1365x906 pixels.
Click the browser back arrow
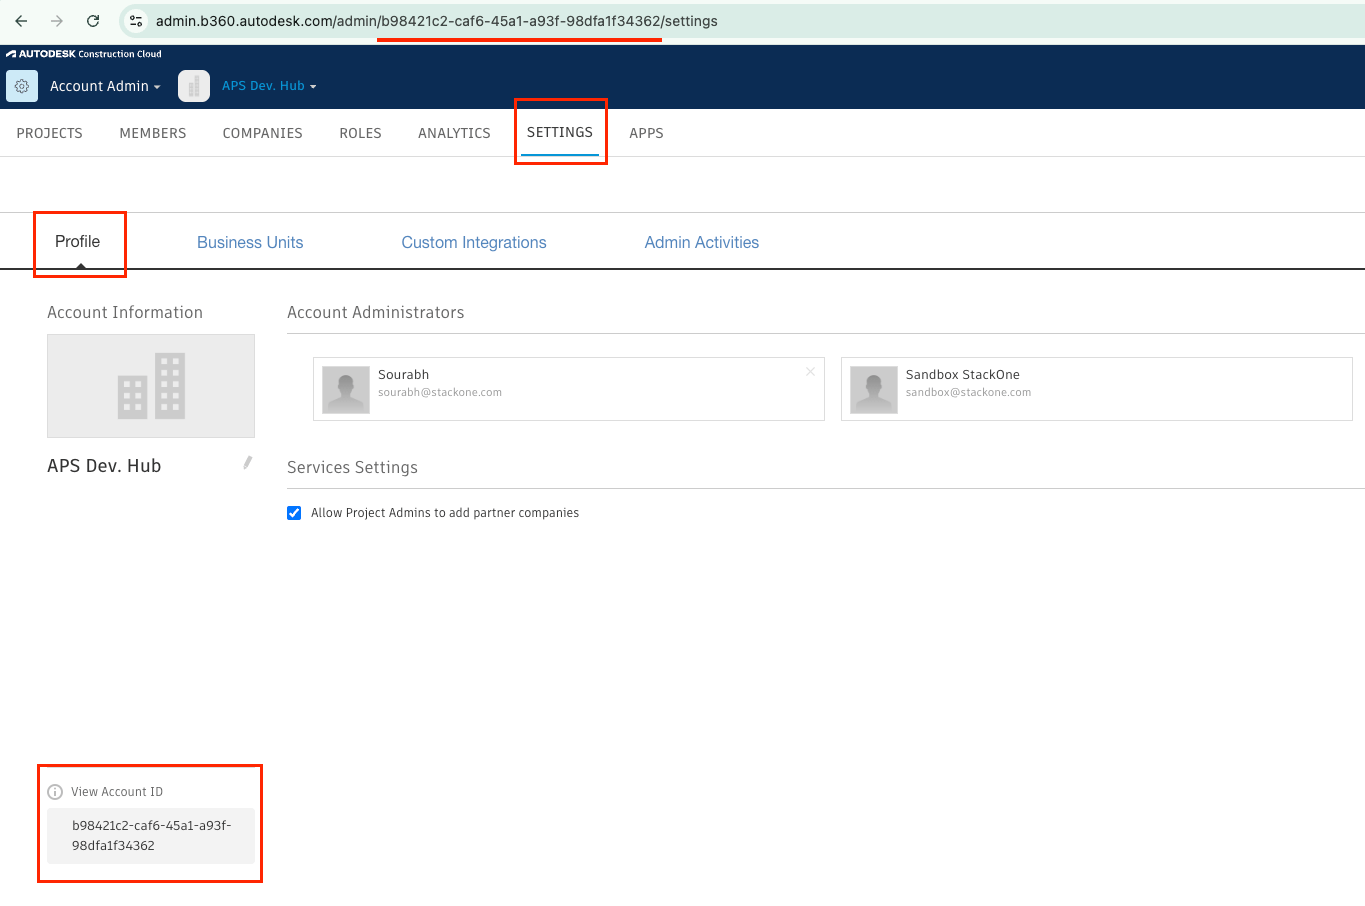(x=21, y=21)
